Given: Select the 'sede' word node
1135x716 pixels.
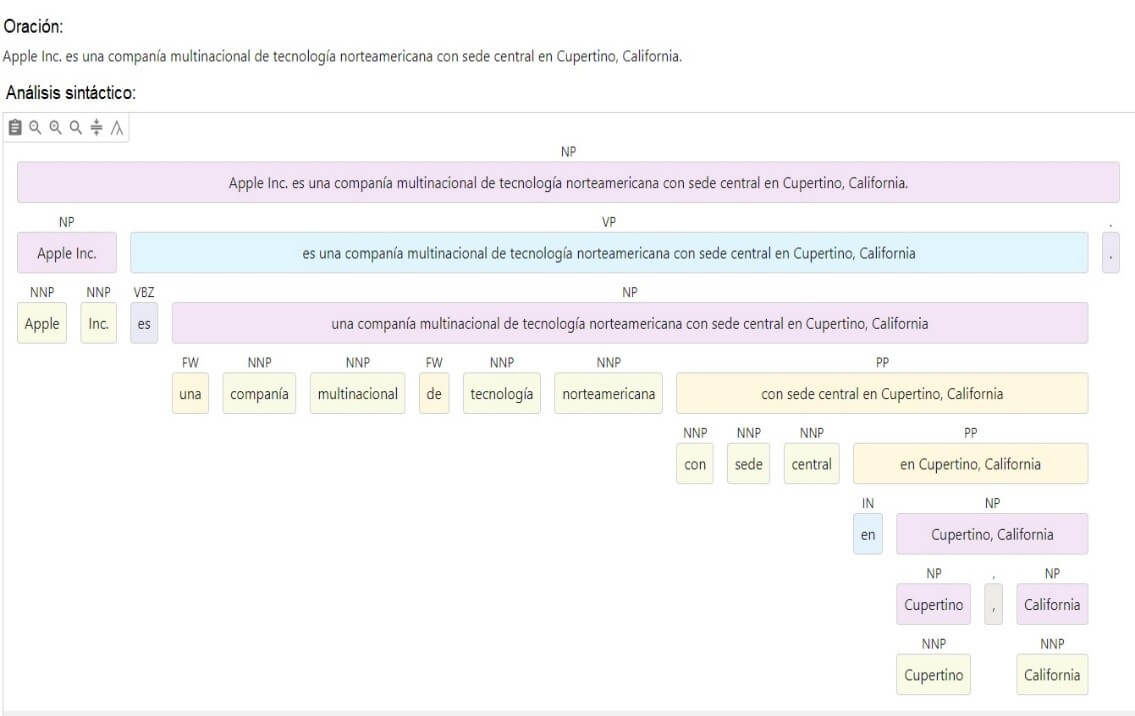Looking at the screenshot, I should (749, 465).
